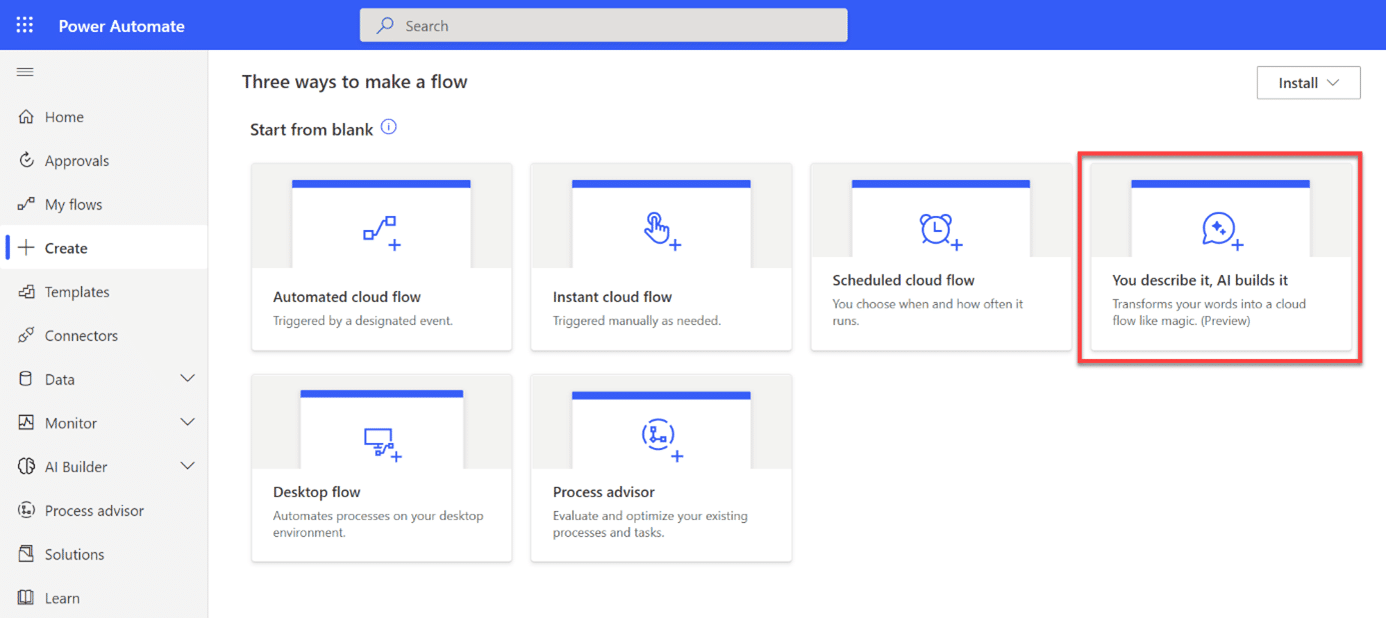The image size is (1386, 618).
Task: Click the Home house icon
Action: [26, 117]
